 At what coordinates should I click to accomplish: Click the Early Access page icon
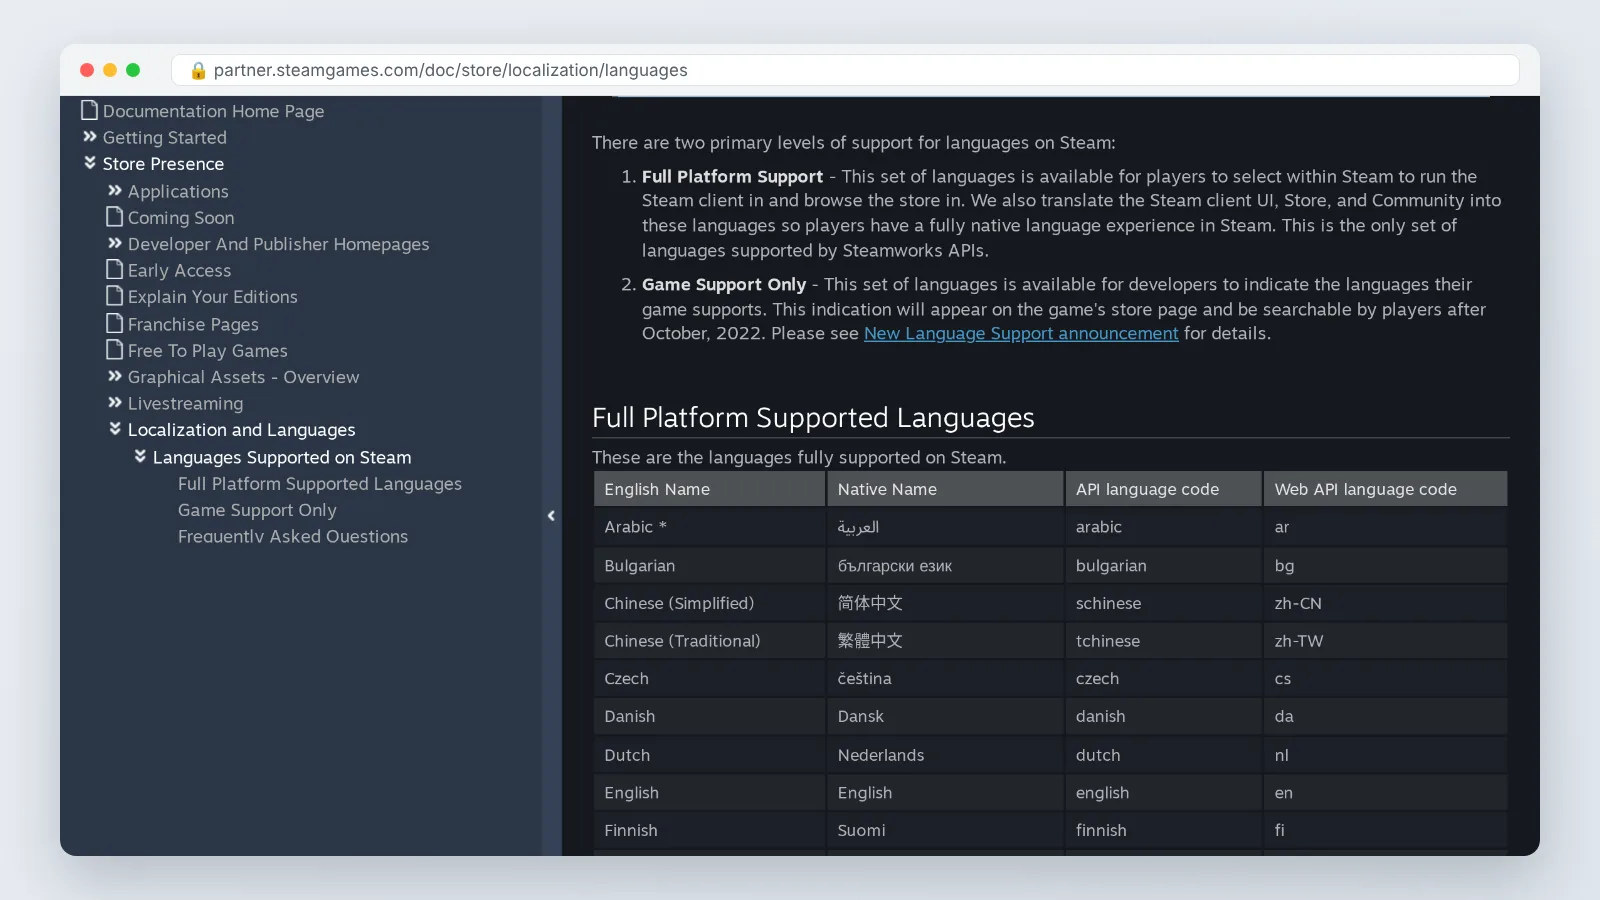(x=114, y=270)
